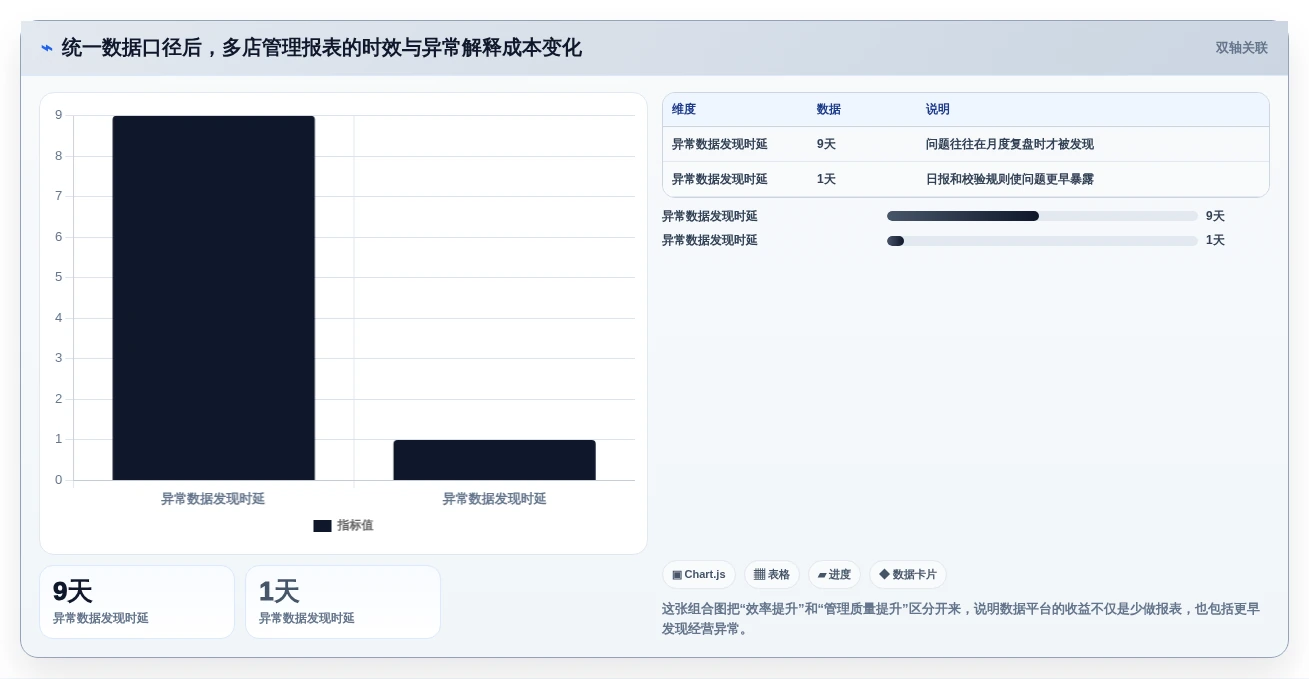The width and height of the screenshot is (1309, 679).
Task: Click the 说明 column header
Action: tap(938, 110)
